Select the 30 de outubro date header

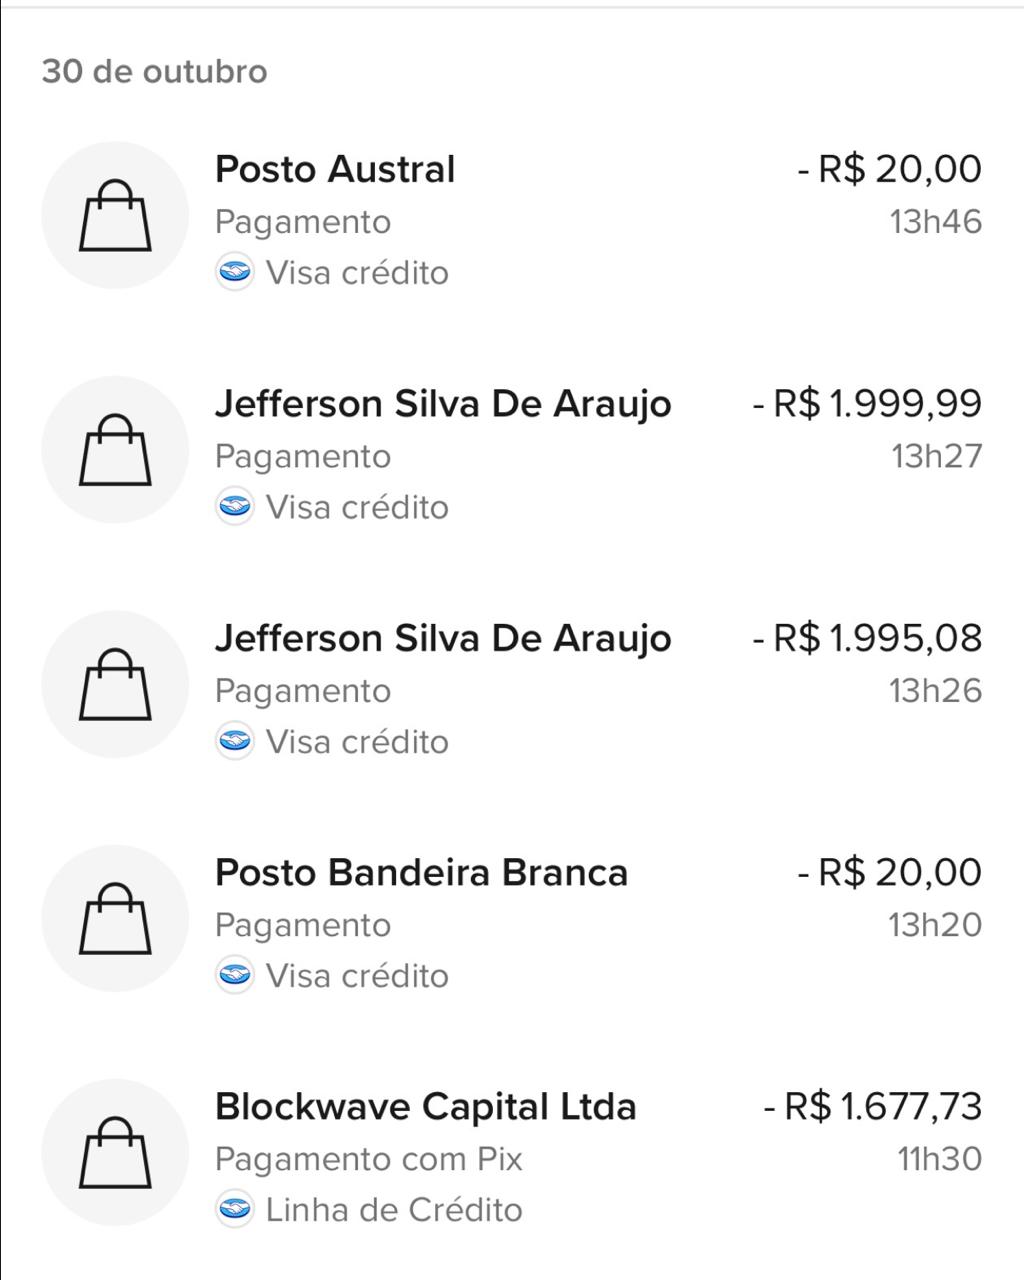(155, 72)
